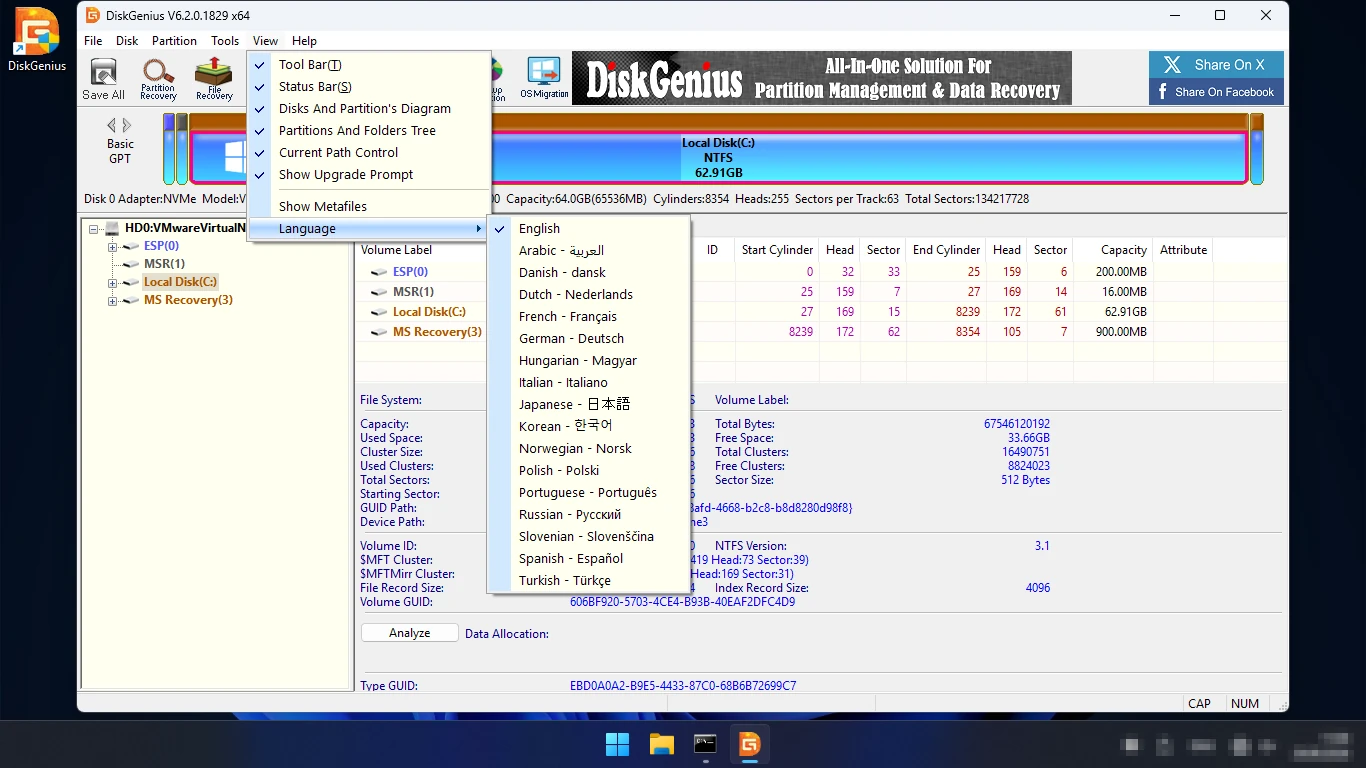Toggle the Status Bar option
The width and height of the screenshot is (1366, 768).
pyautogui.click(x=369, y=87)
